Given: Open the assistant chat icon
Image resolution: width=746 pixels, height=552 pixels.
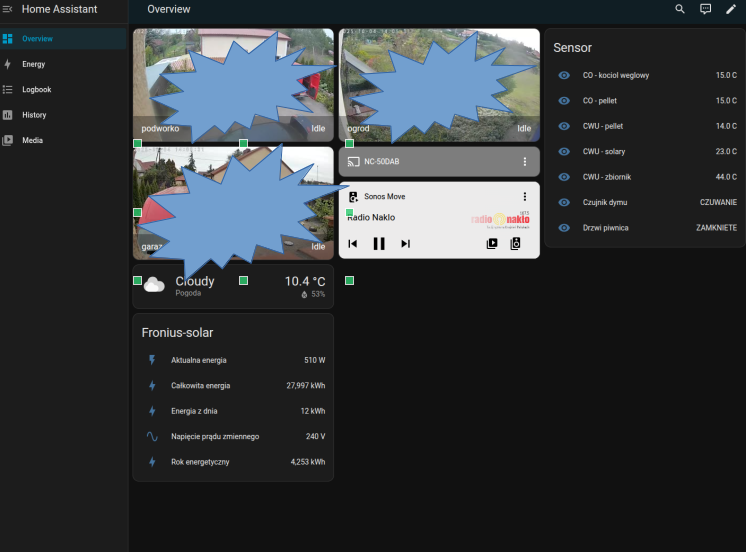Looking at the screenshot, I should click(x=705, y=9).
